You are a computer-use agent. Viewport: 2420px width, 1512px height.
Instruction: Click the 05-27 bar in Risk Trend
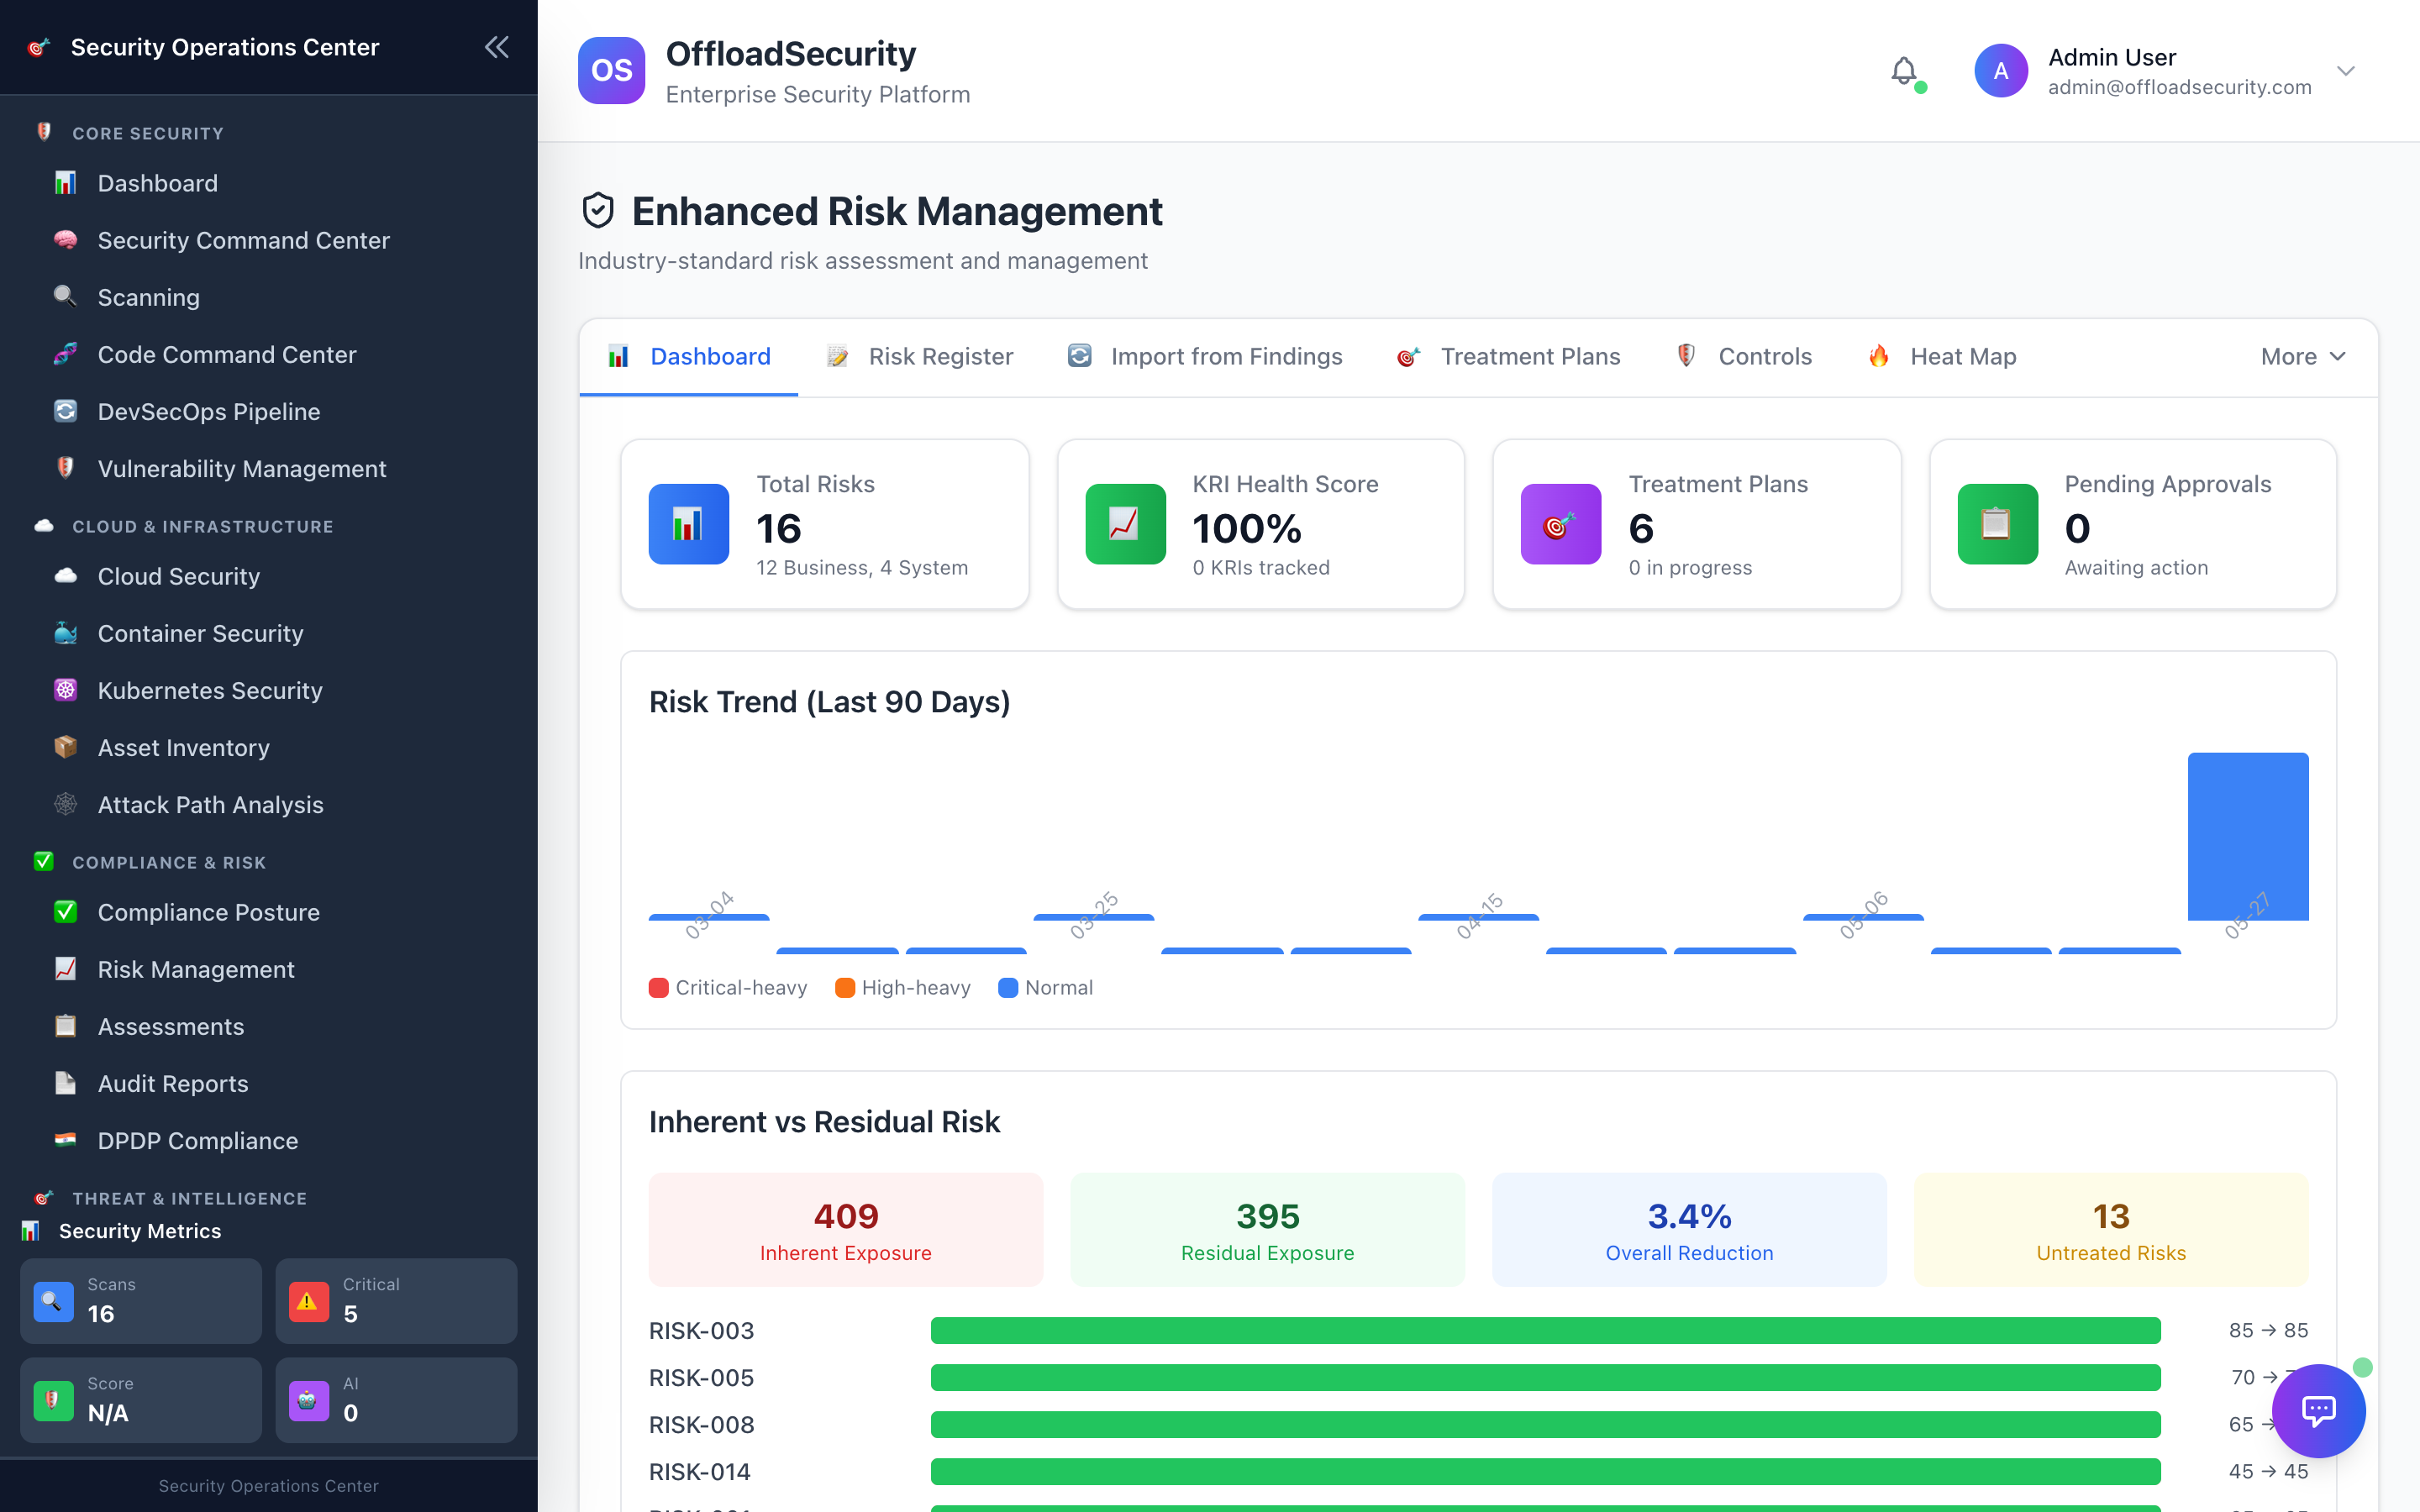click(x=2248, y=836)
